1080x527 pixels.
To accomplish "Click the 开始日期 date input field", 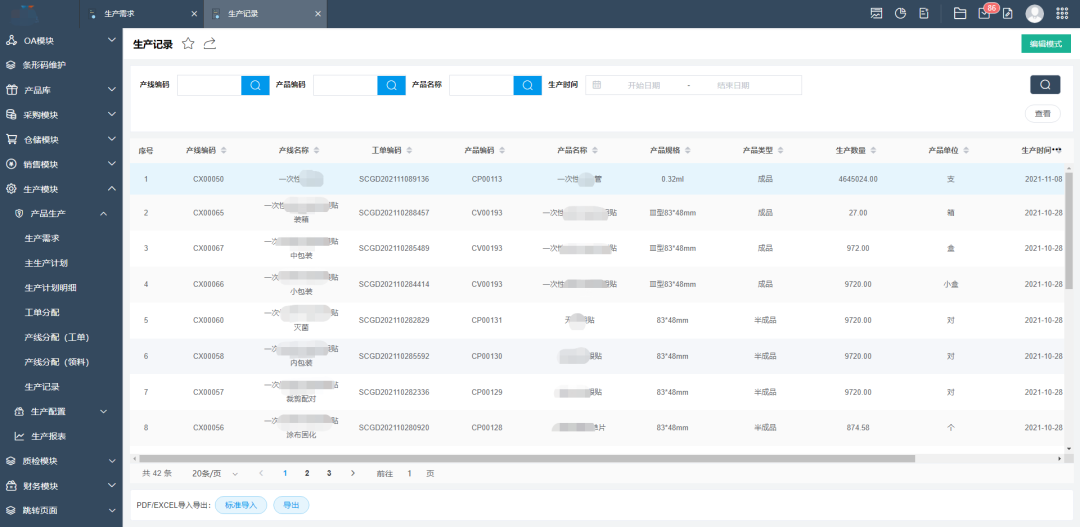I will (643, 85).
